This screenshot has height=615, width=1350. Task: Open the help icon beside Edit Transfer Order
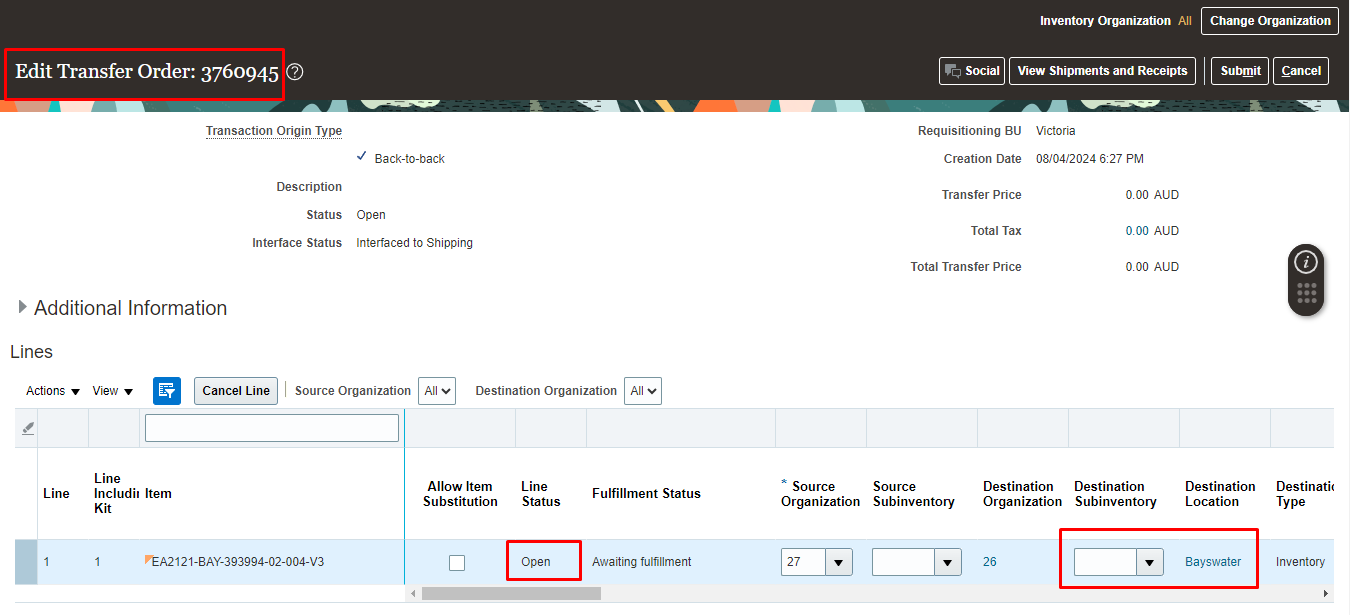(x=295, y=71)
